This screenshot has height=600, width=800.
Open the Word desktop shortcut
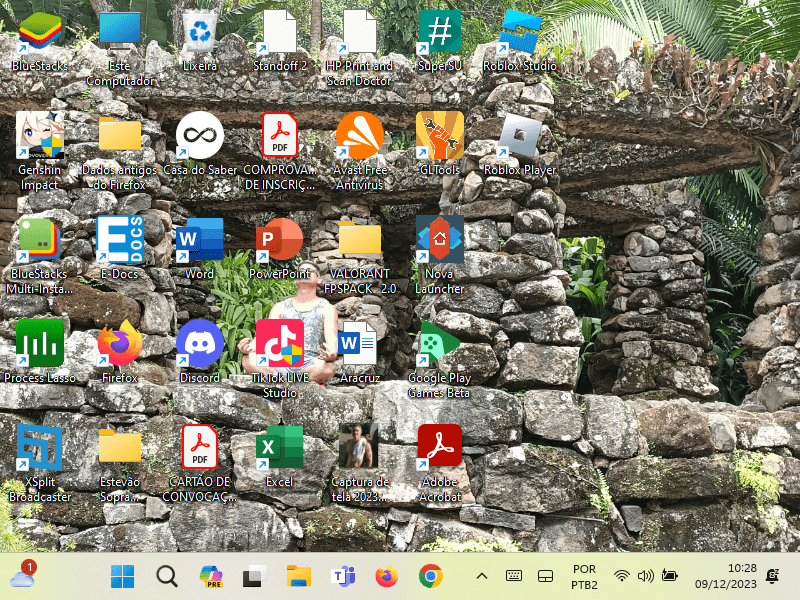pos(199,240)
